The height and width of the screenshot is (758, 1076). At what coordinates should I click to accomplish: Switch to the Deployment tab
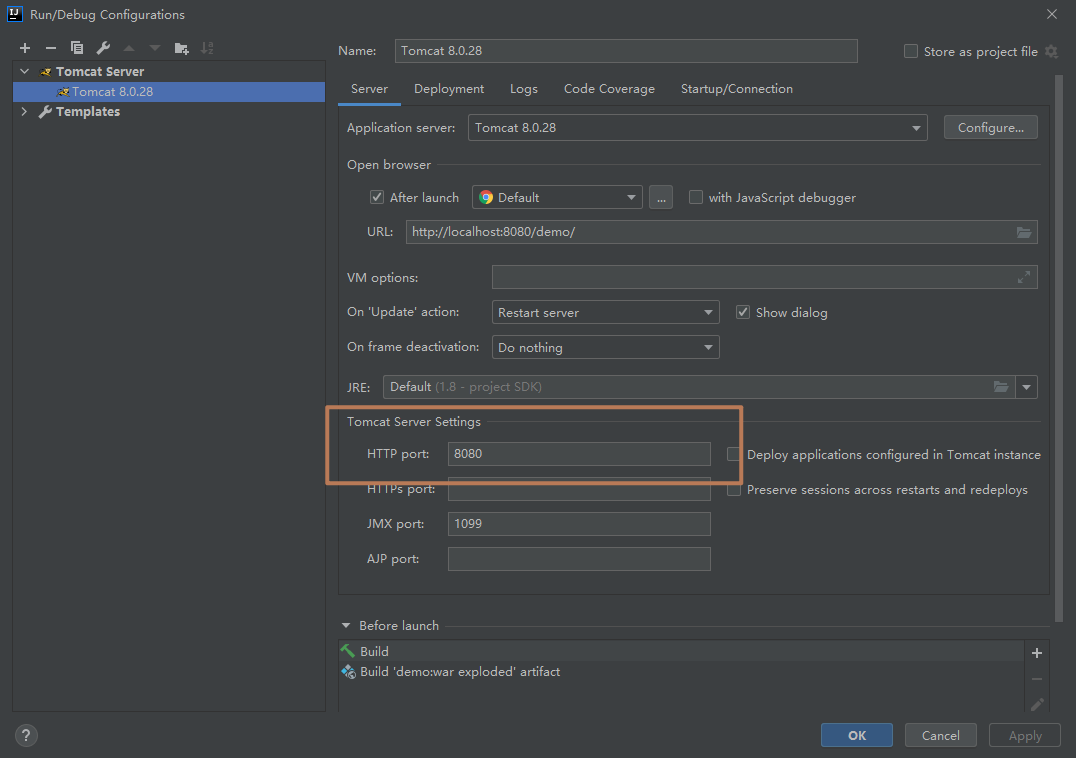[x=449, y=88]
